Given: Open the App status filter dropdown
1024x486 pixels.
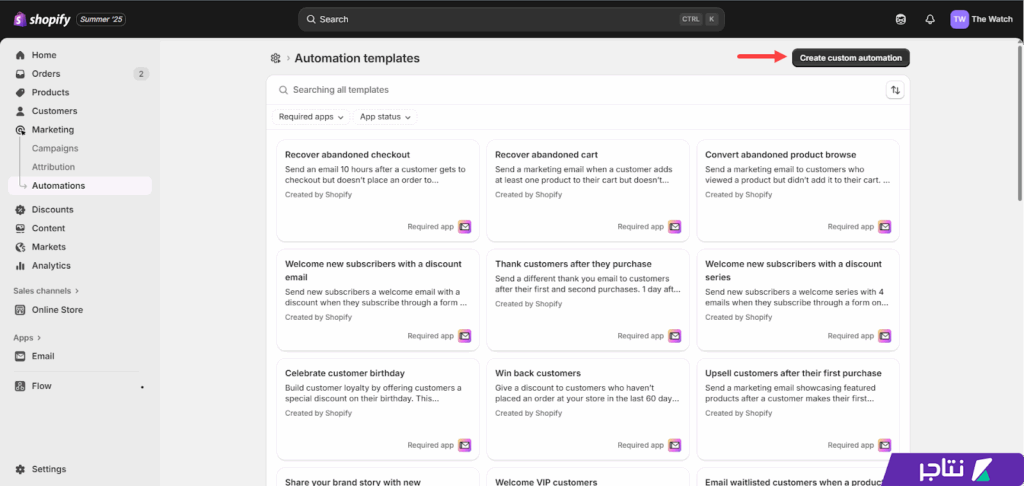Looking at the screenshot, I should point(385,117).
